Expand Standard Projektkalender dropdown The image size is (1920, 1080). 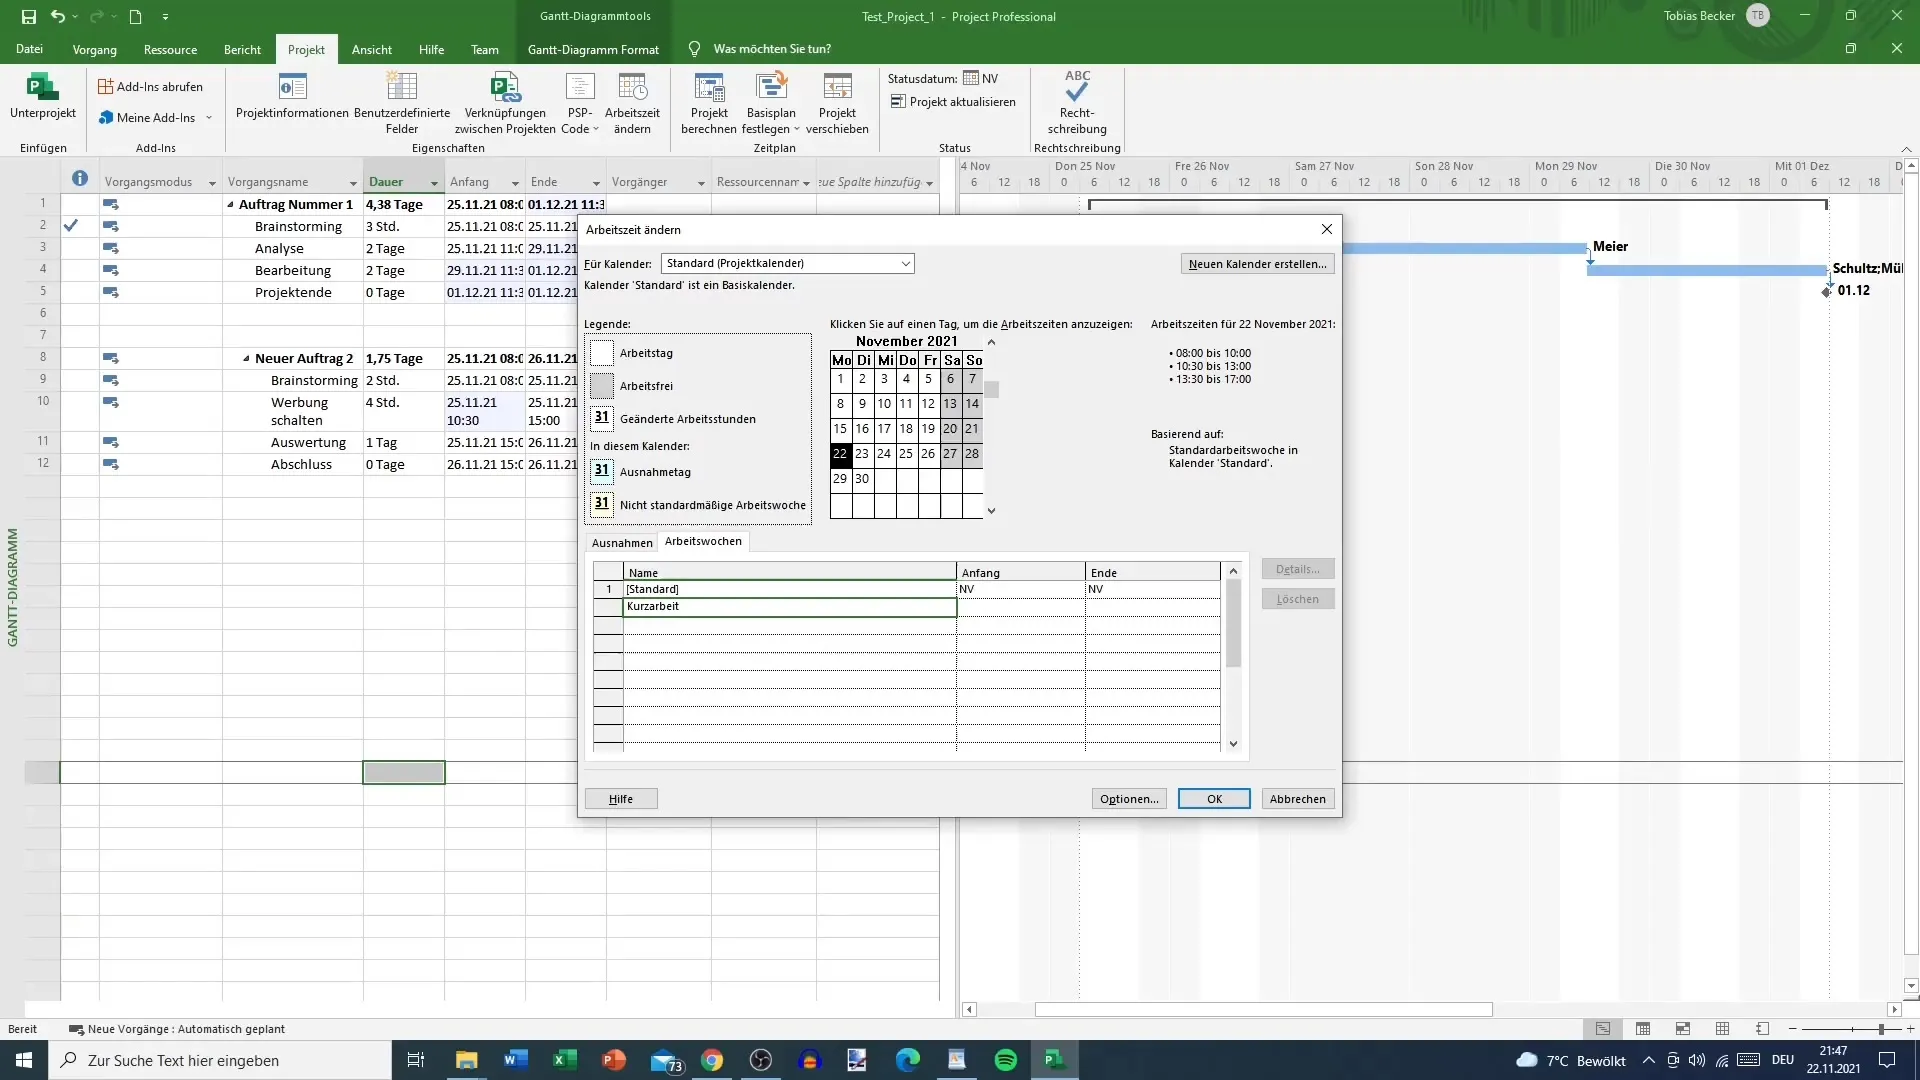pyautogui.click(x=905, y=262)
